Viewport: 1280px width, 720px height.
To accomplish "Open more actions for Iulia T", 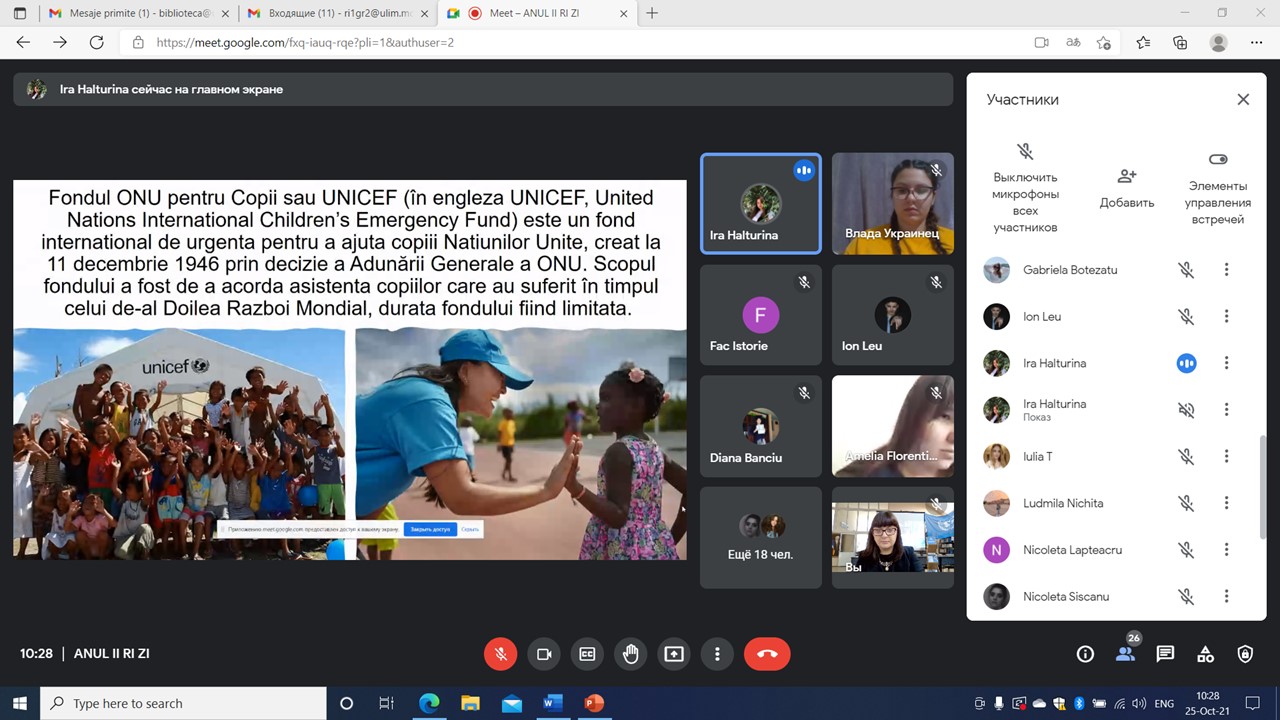I will pos(1226,457).
